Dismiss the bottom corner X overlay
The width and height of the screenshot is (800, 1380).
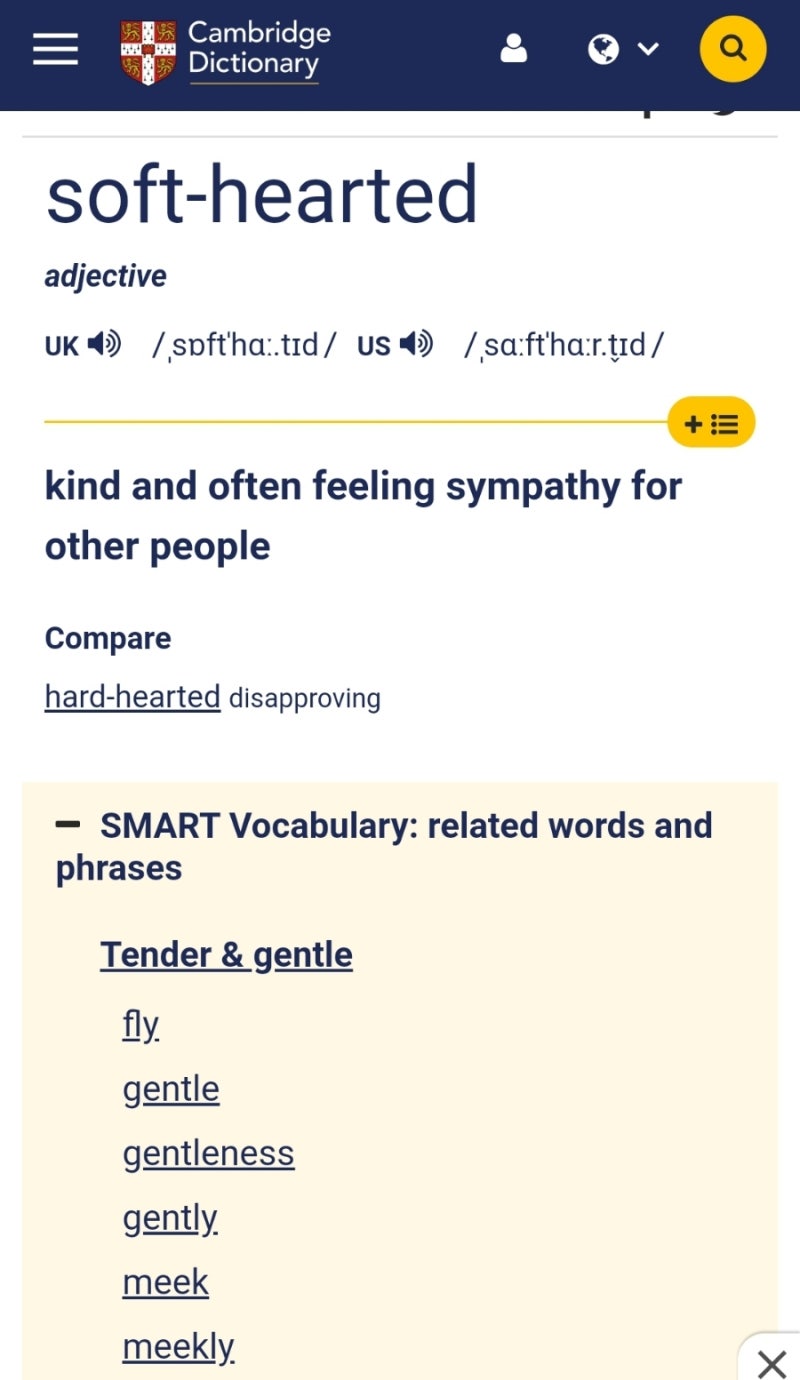(771, 1362)
